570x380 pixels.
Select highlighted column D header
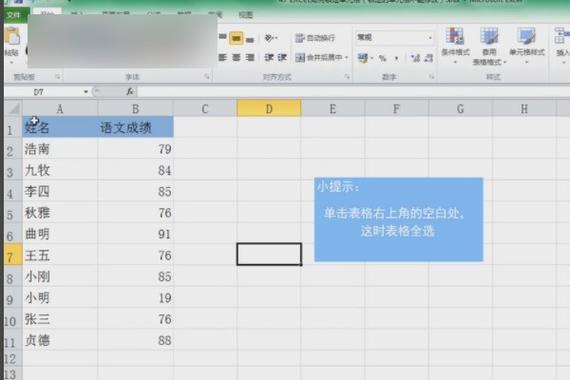pos(269,108)
